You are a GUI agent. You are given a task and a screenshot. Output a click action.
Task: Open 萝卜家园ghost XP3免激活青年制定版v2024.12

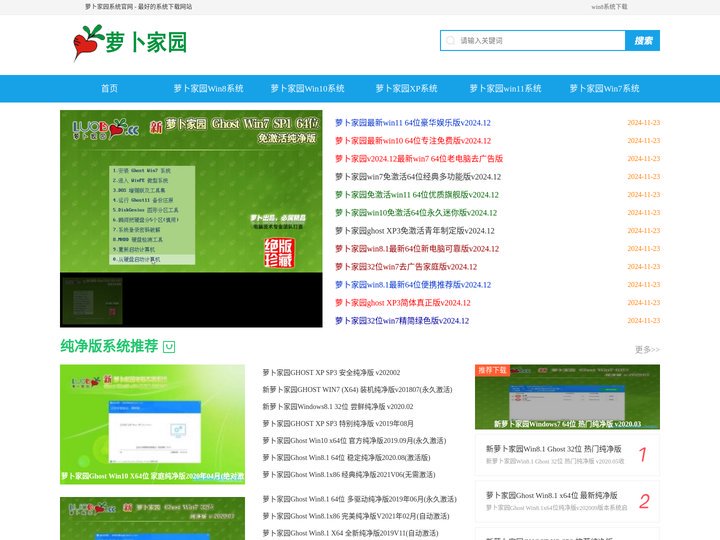coord(415,231)
